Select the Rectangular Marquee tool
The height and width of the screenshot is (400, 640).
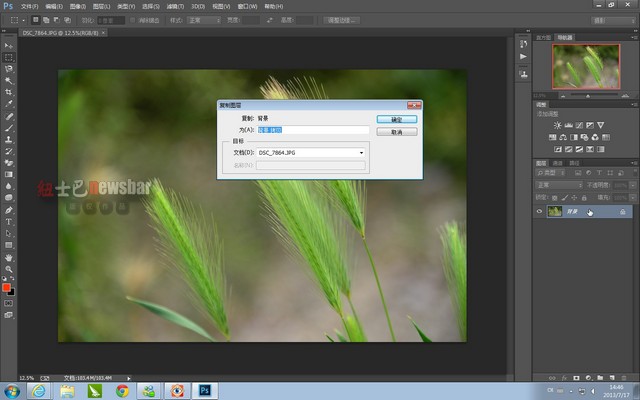tap(9, 57)
